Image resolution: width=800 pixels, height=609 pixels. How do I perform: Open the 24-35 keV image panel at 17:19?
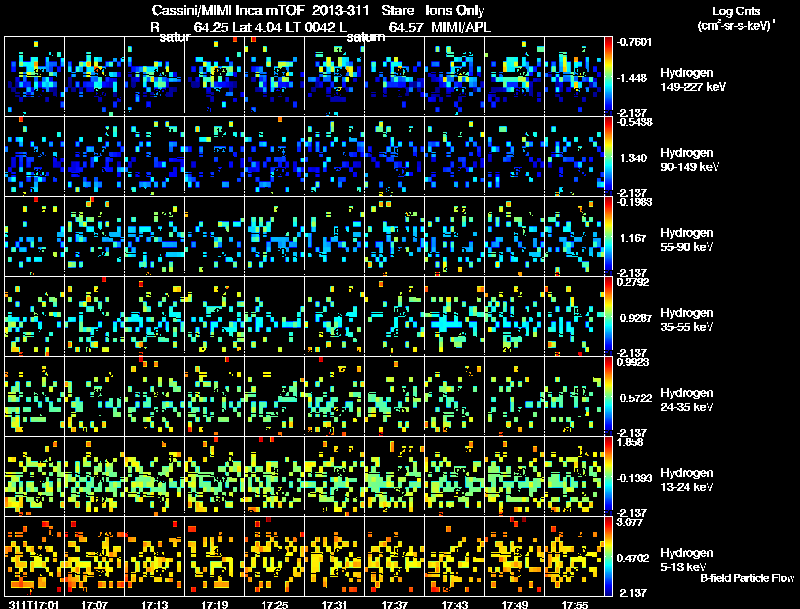[214, 396]
